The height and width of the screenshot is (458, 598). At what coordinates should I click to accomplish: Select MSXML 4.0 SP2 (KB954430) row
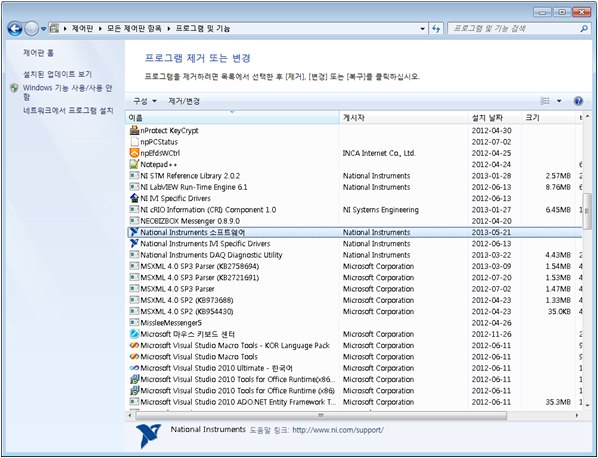[x=355, y=312]
